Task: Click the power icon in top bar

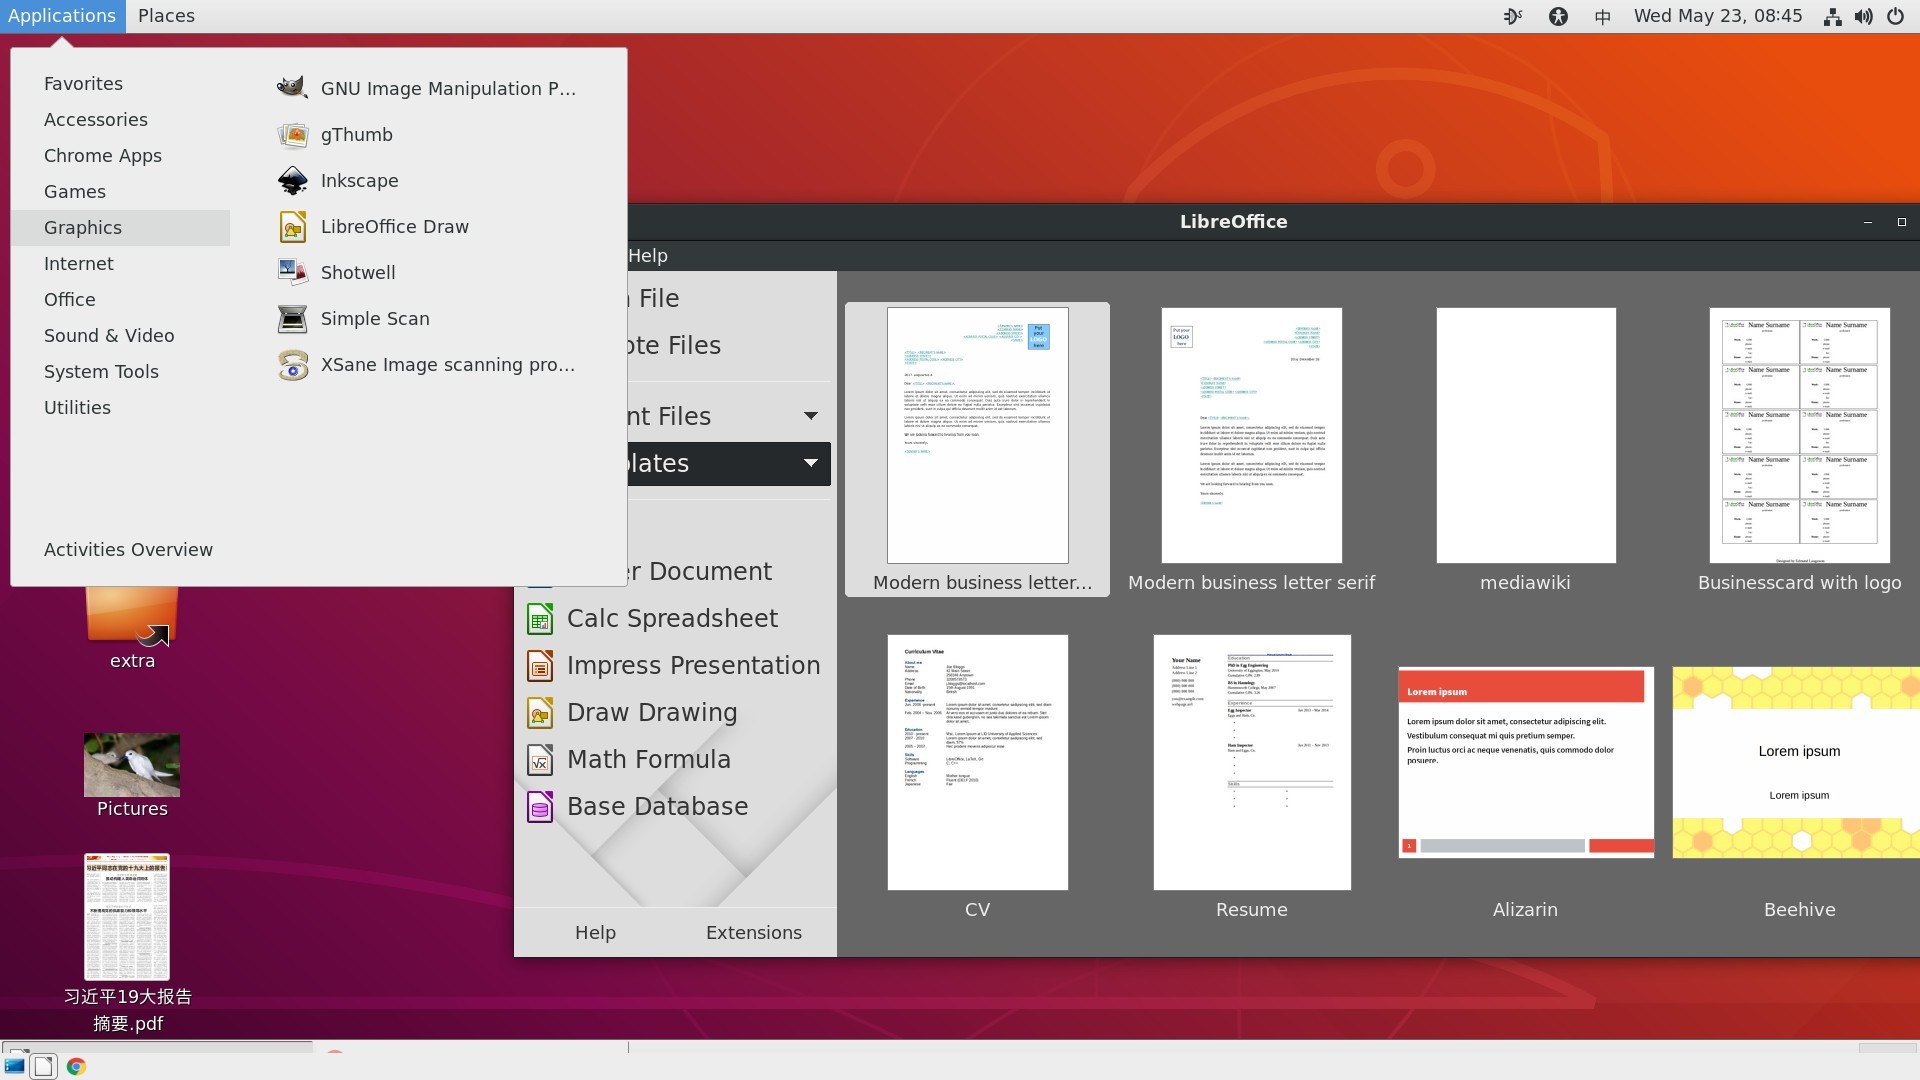Action: pos(1895,16)
